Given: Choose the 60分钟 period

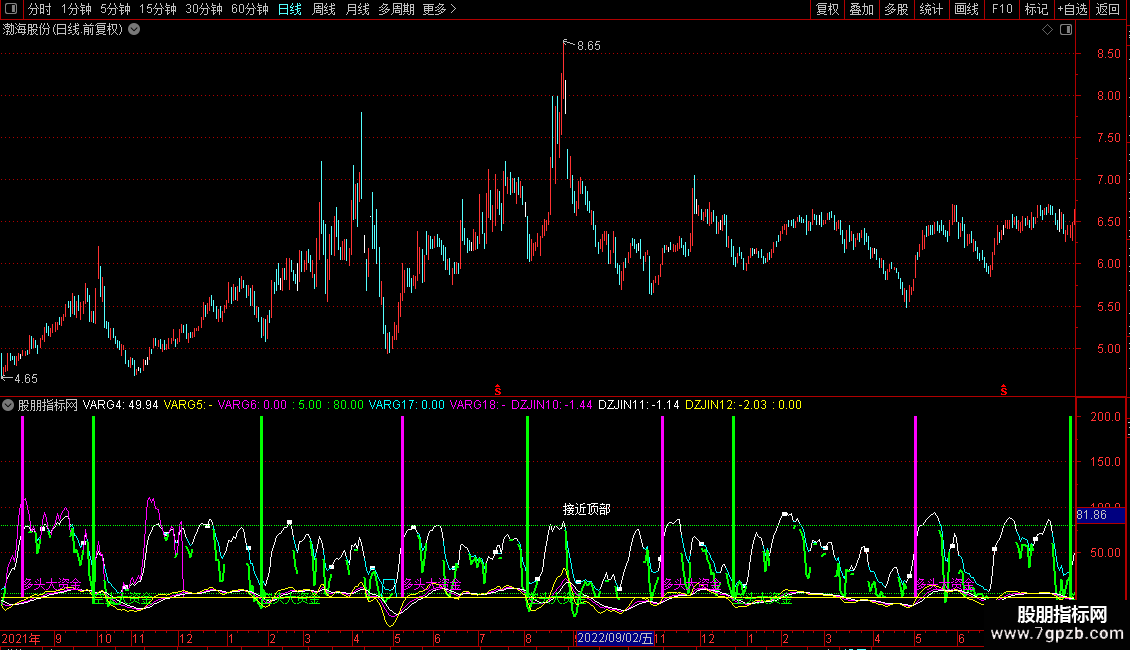Looking at the screenshot, I should [250, 10].
